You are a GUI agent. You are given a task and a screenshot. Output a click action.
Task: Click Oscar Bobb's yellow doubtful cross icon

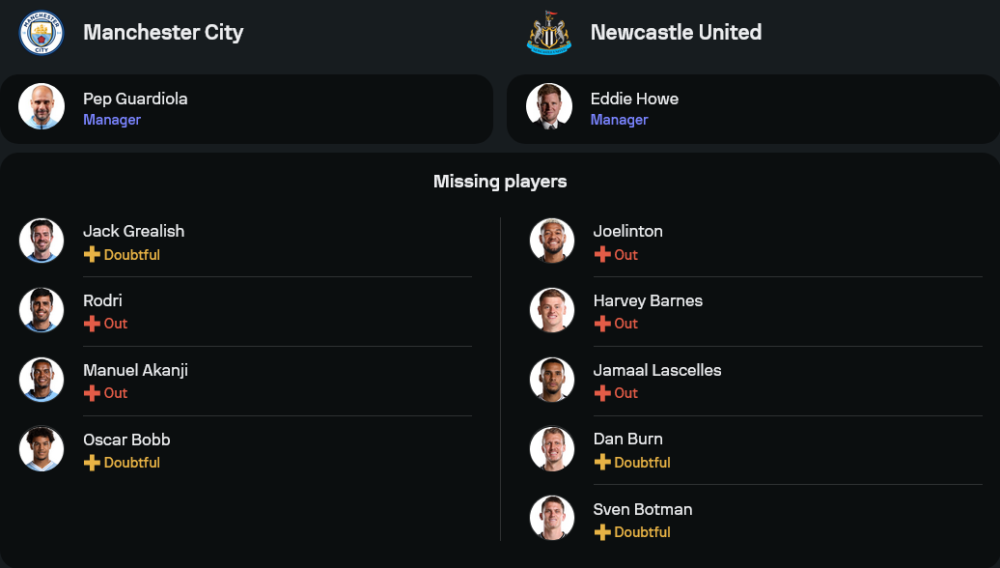(92, 463)
